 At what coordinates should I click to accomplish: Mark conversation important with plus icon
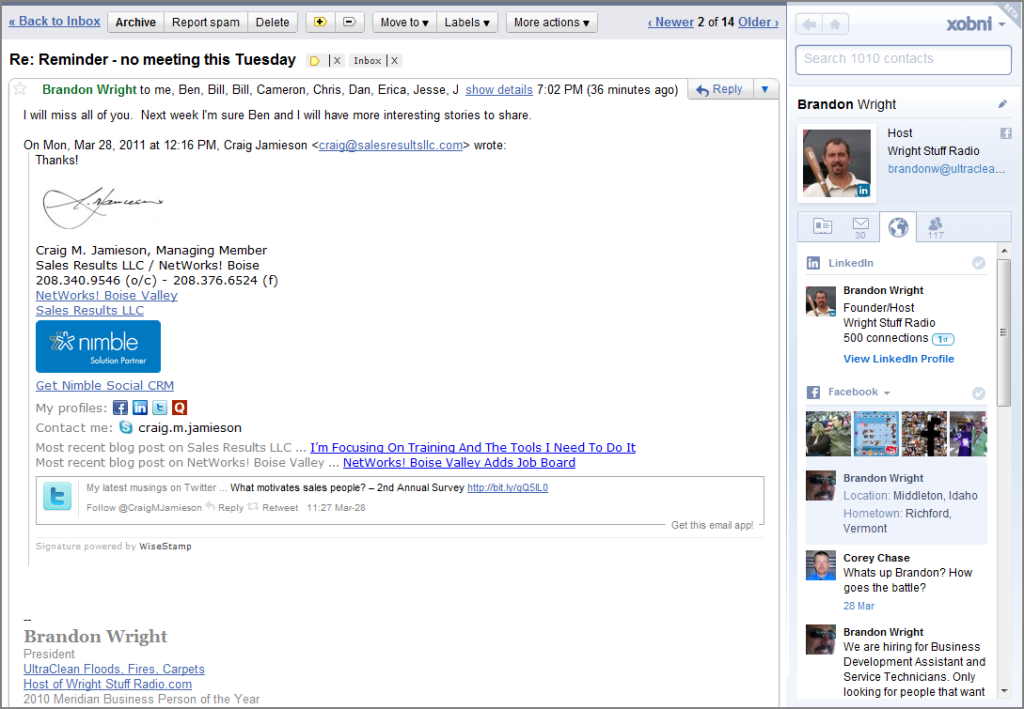point(320,22)
